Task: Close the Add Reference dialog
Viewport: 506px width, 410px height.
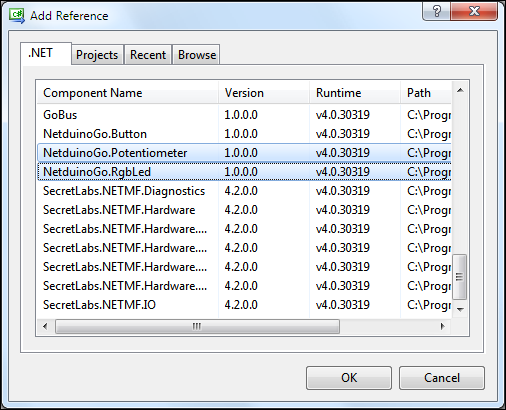Action: (x=474, y=12)
